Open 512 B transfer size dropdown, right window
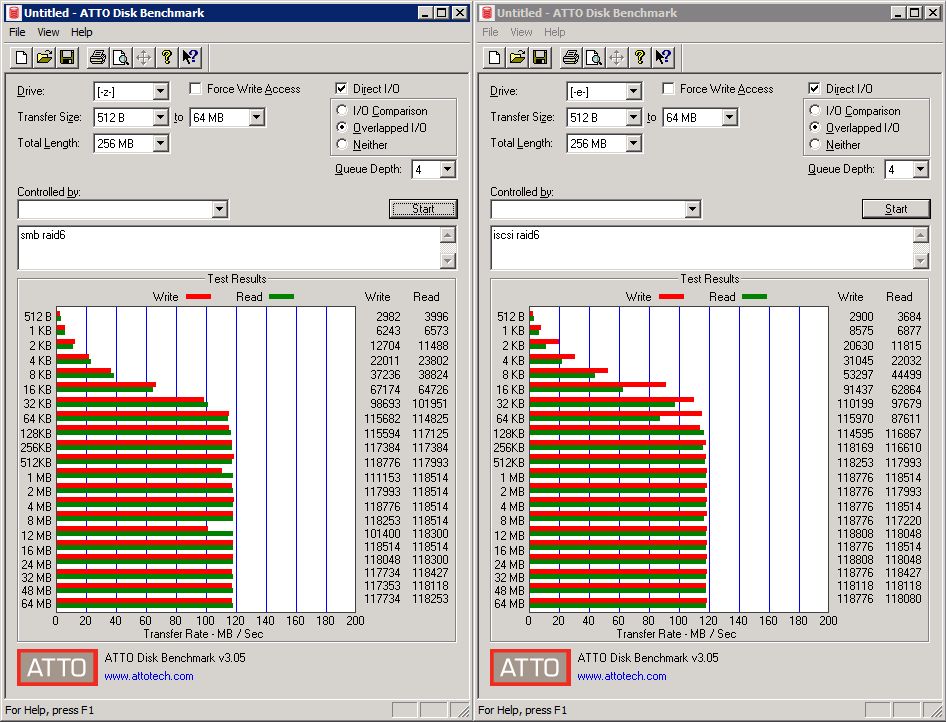Viewport: 946px width, 722px height. [x=633, y=118]
